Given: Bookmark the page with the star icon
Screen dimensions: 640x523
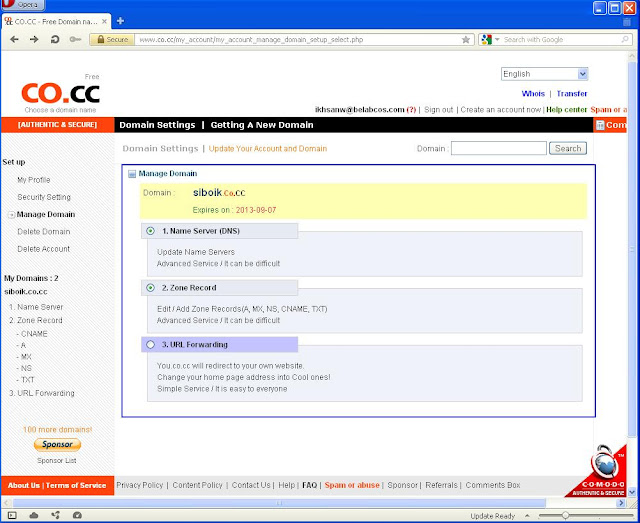Looking at the screenshot, I should [x=466, y=40].
